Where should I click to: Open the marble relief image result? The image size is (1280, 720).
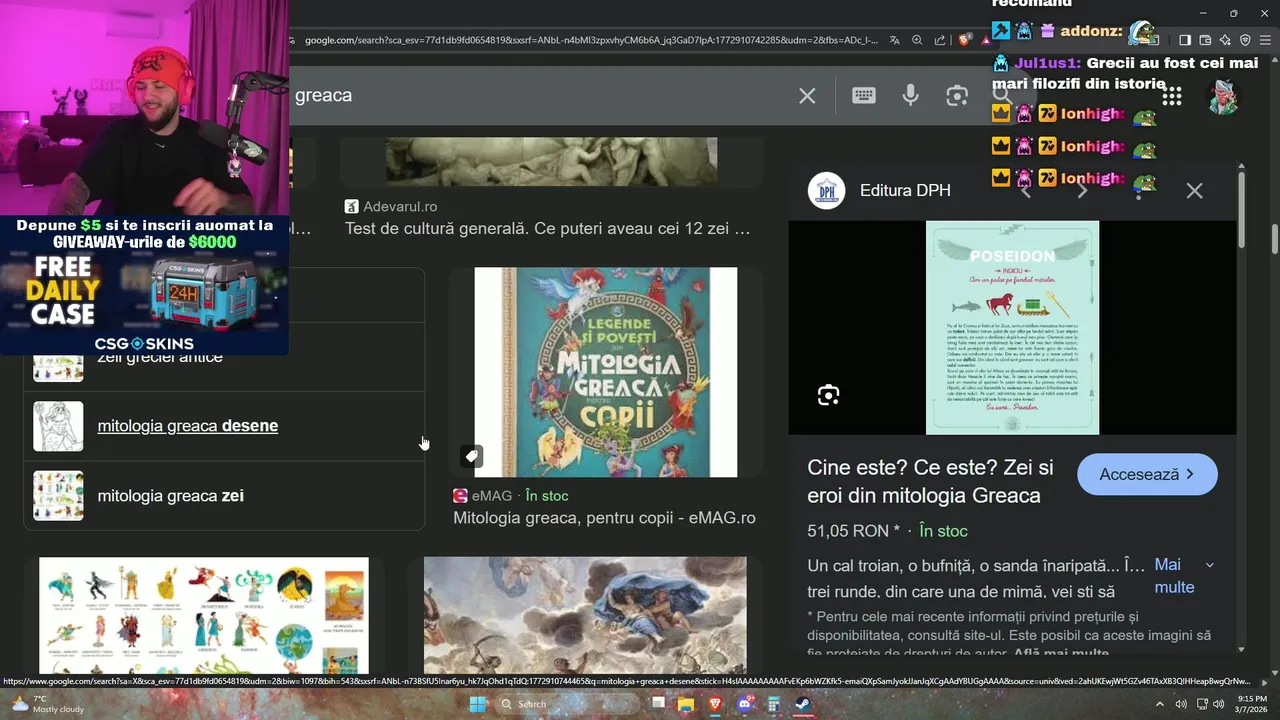coord(551,161)
